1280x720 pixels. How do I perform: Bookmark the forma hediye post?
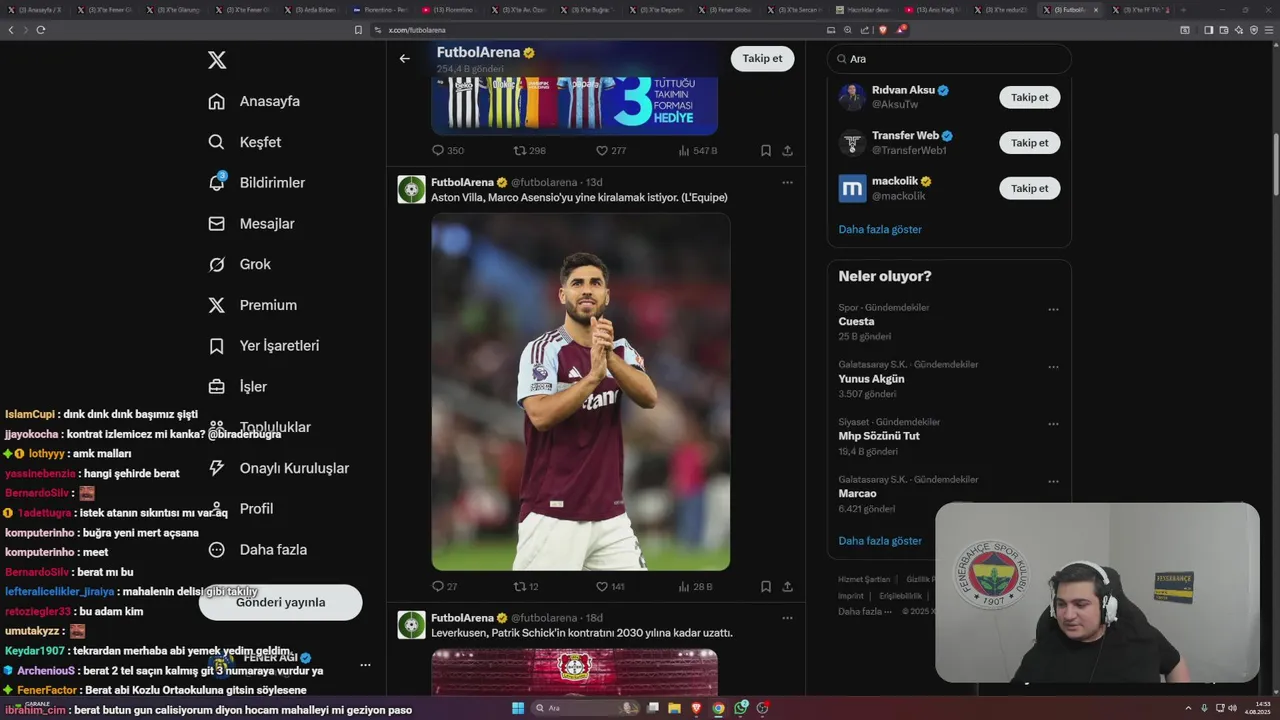[x=766, y=151]
